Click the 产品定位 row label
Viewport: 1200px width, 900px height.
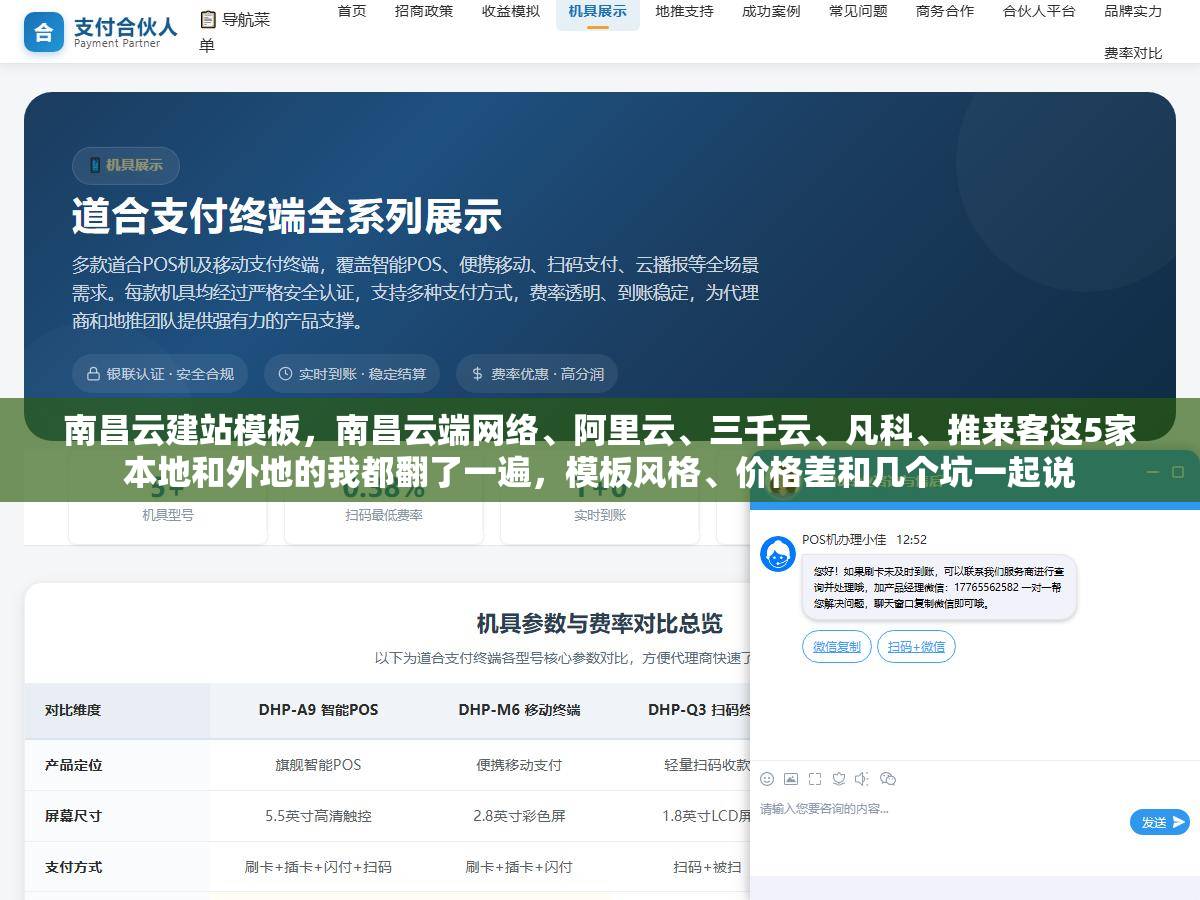pos(73,765)
